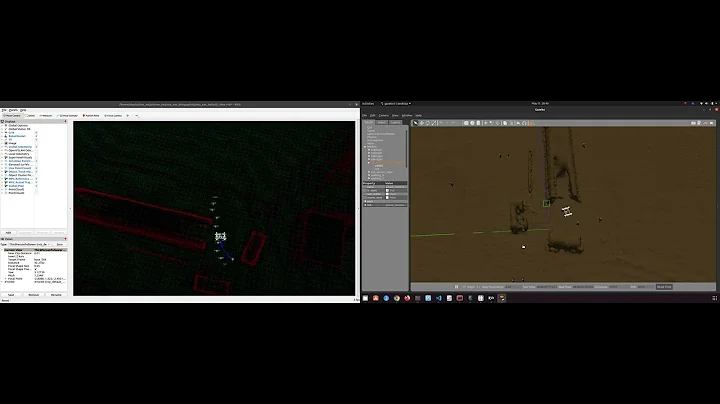
Task: Insert a box shape in Gazebo
Action: [x=466, y=123]
